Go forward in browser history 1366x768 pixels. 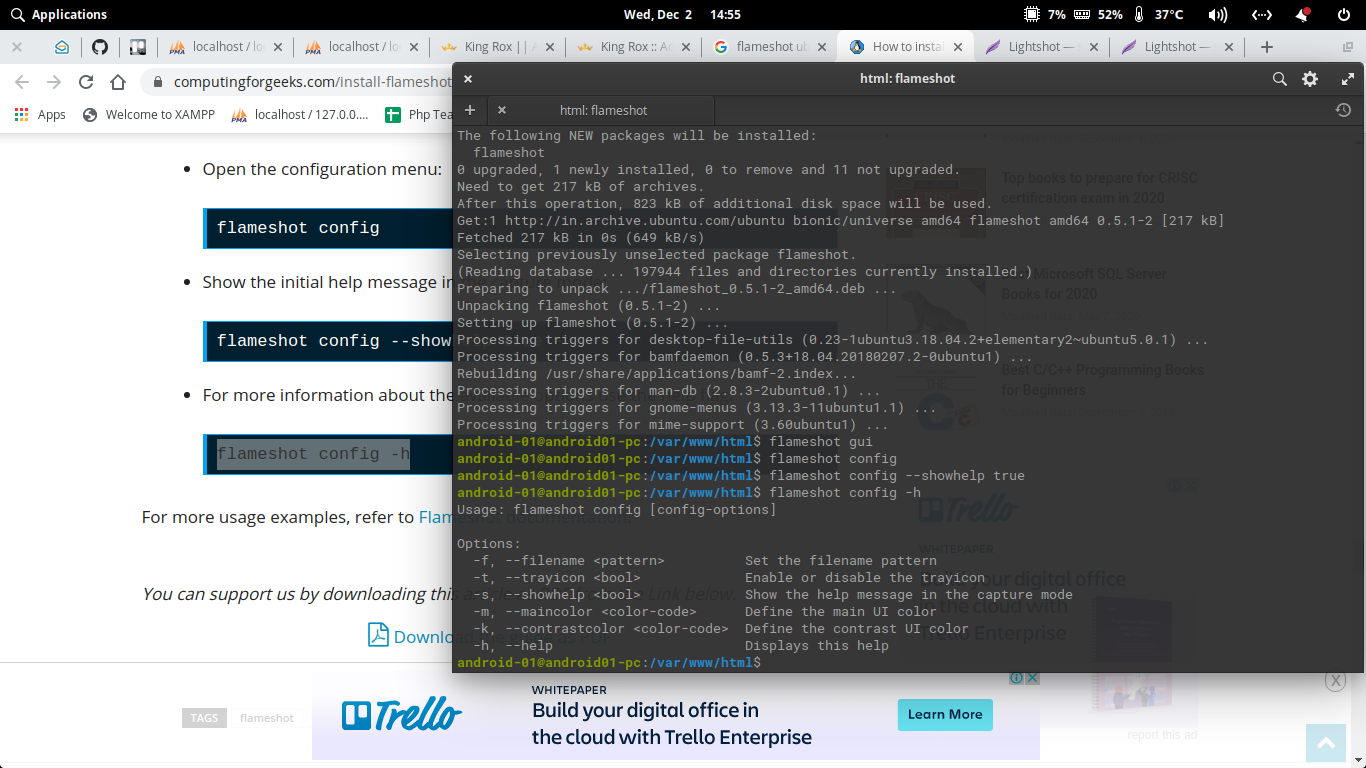click(54, 82)
